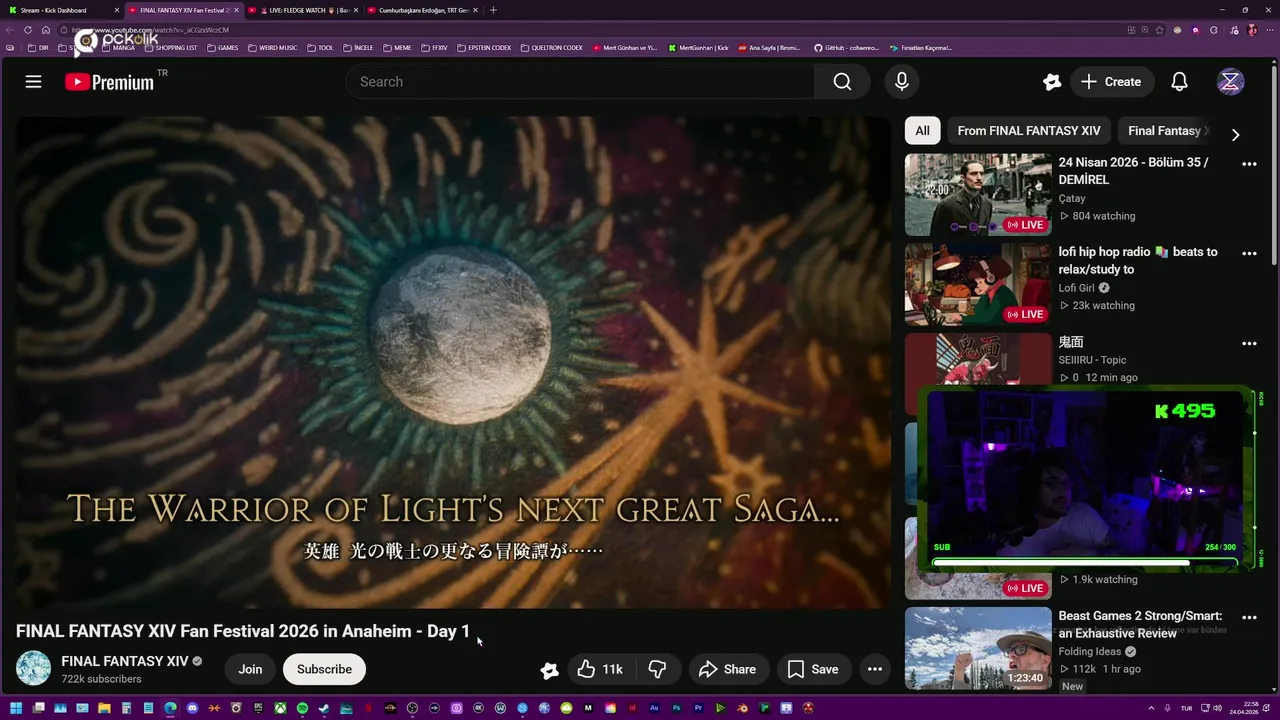1280x720 pixels.
Task: Open the SHOPPING LIST bookmarks folder
Action: [170, 48]
